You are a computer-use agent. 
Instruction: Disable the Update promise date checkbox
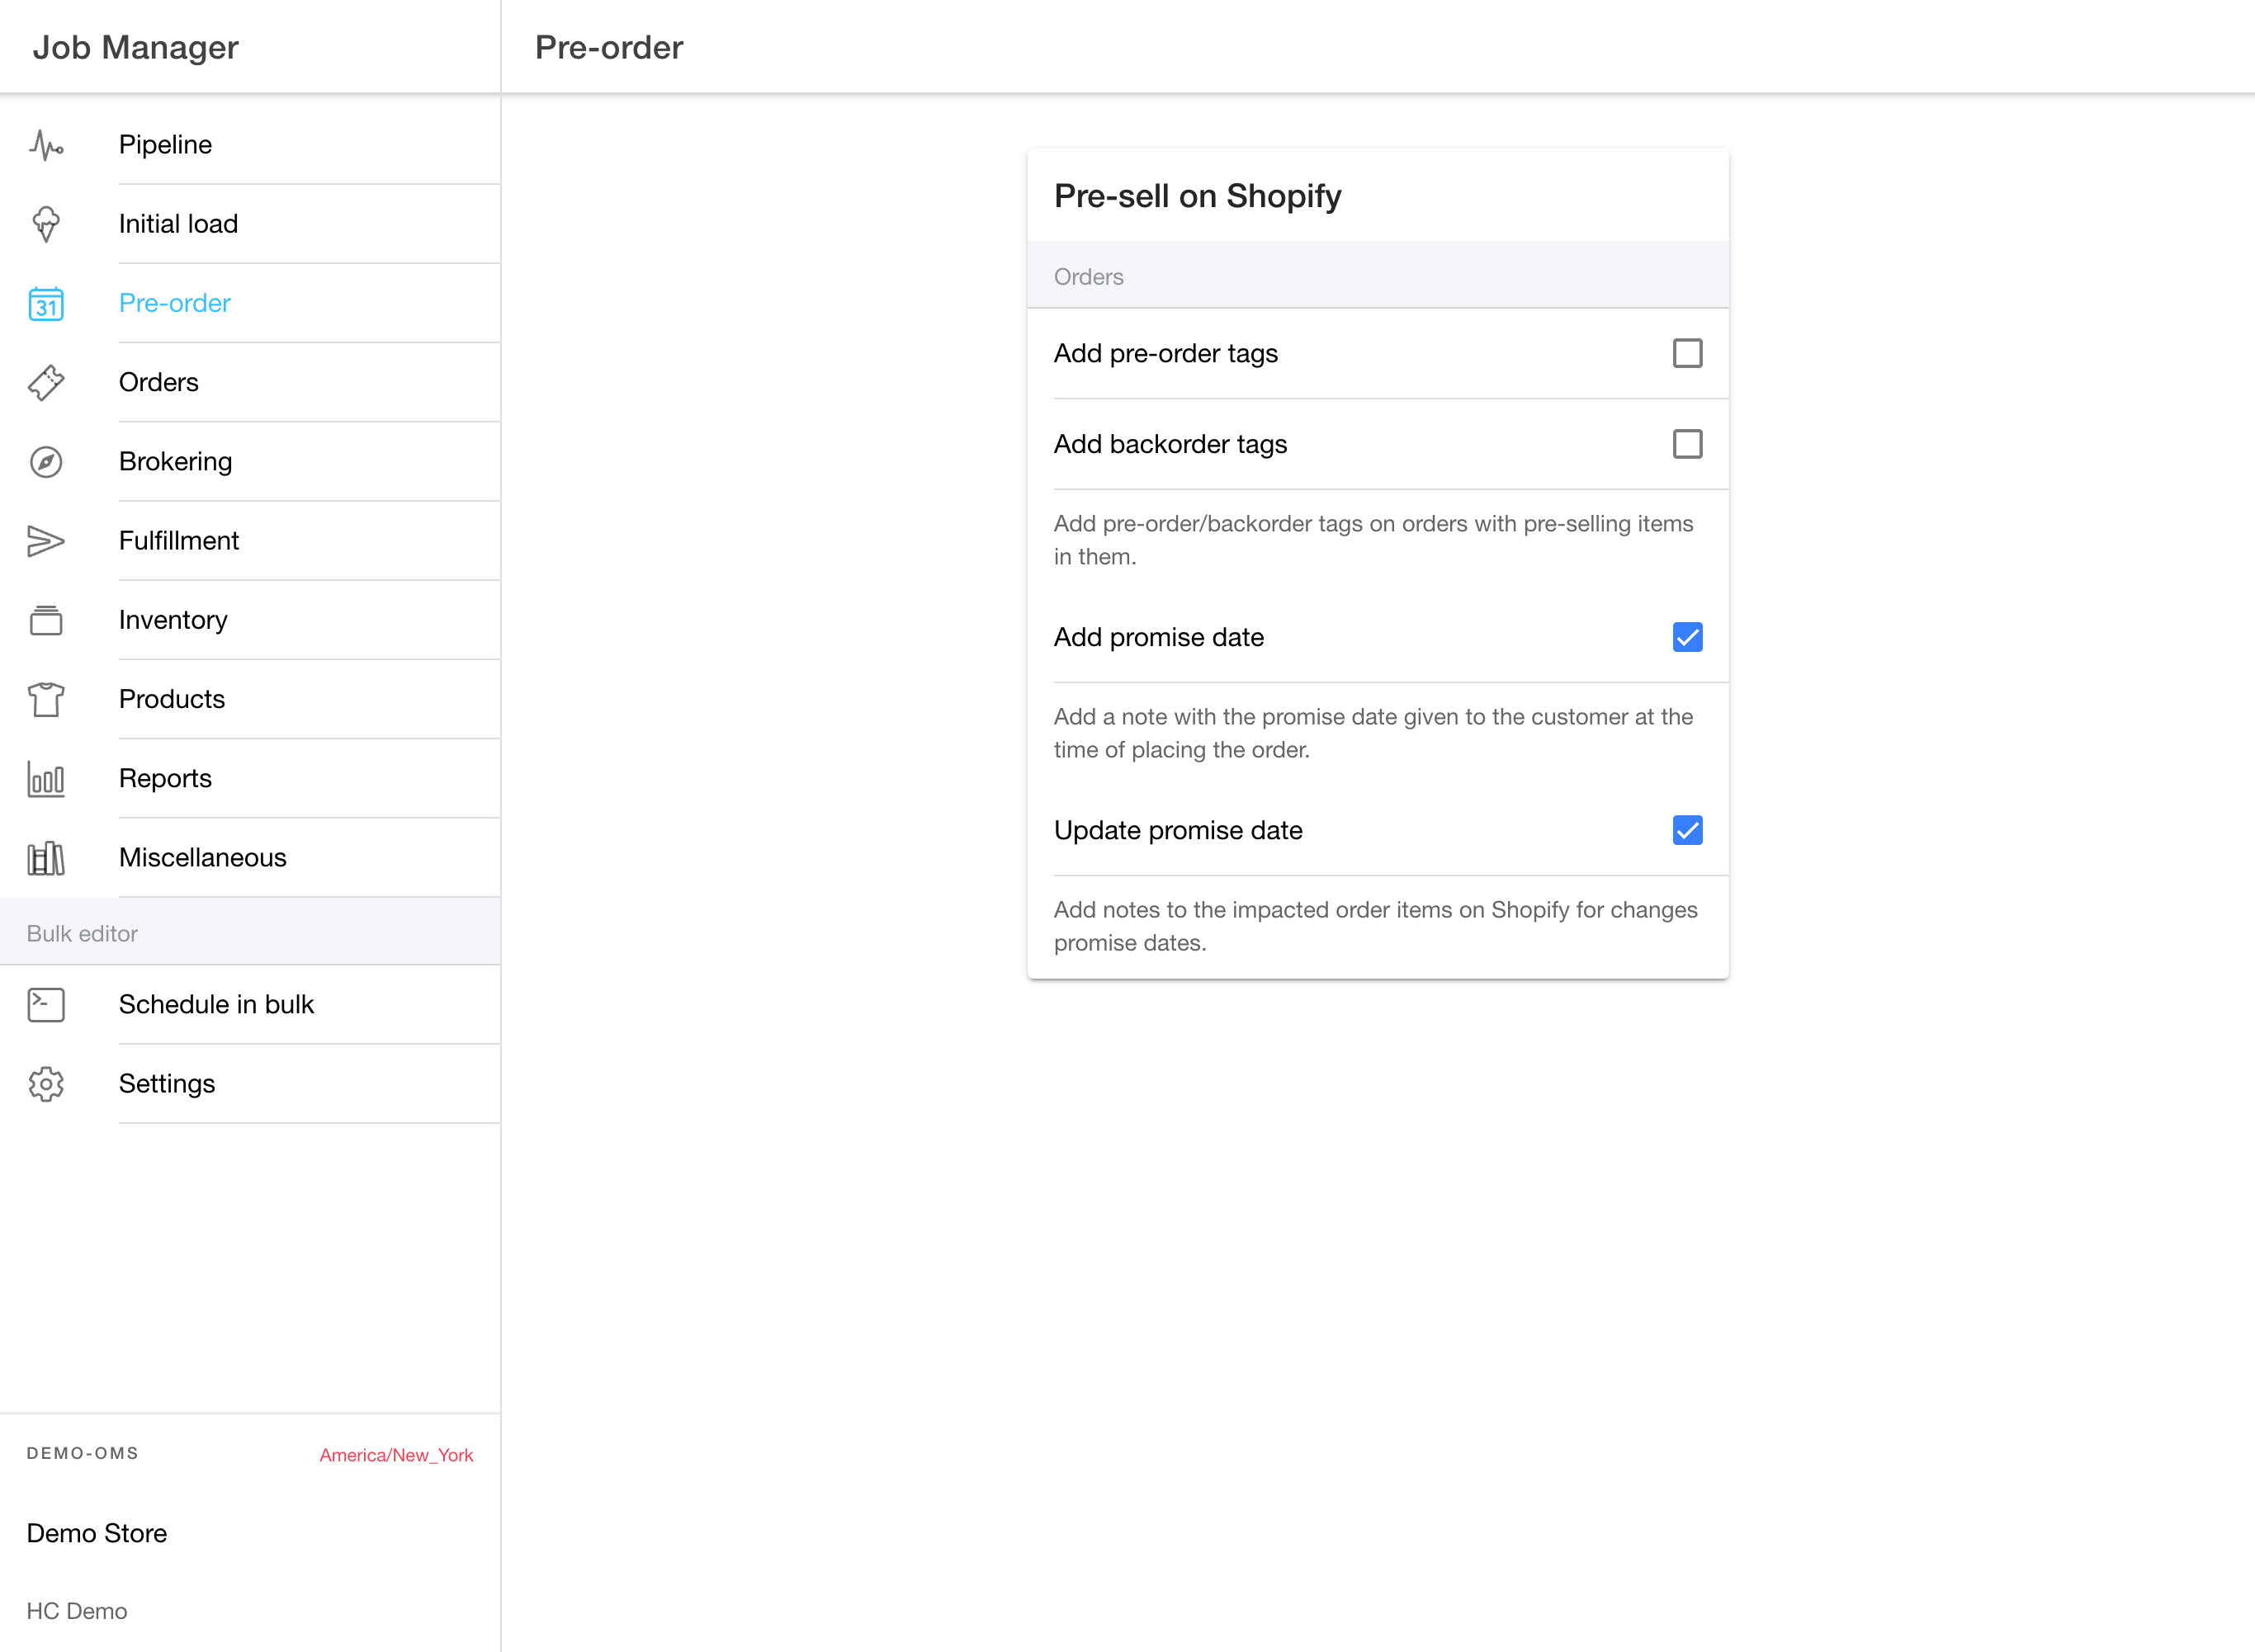point(1687,830)
